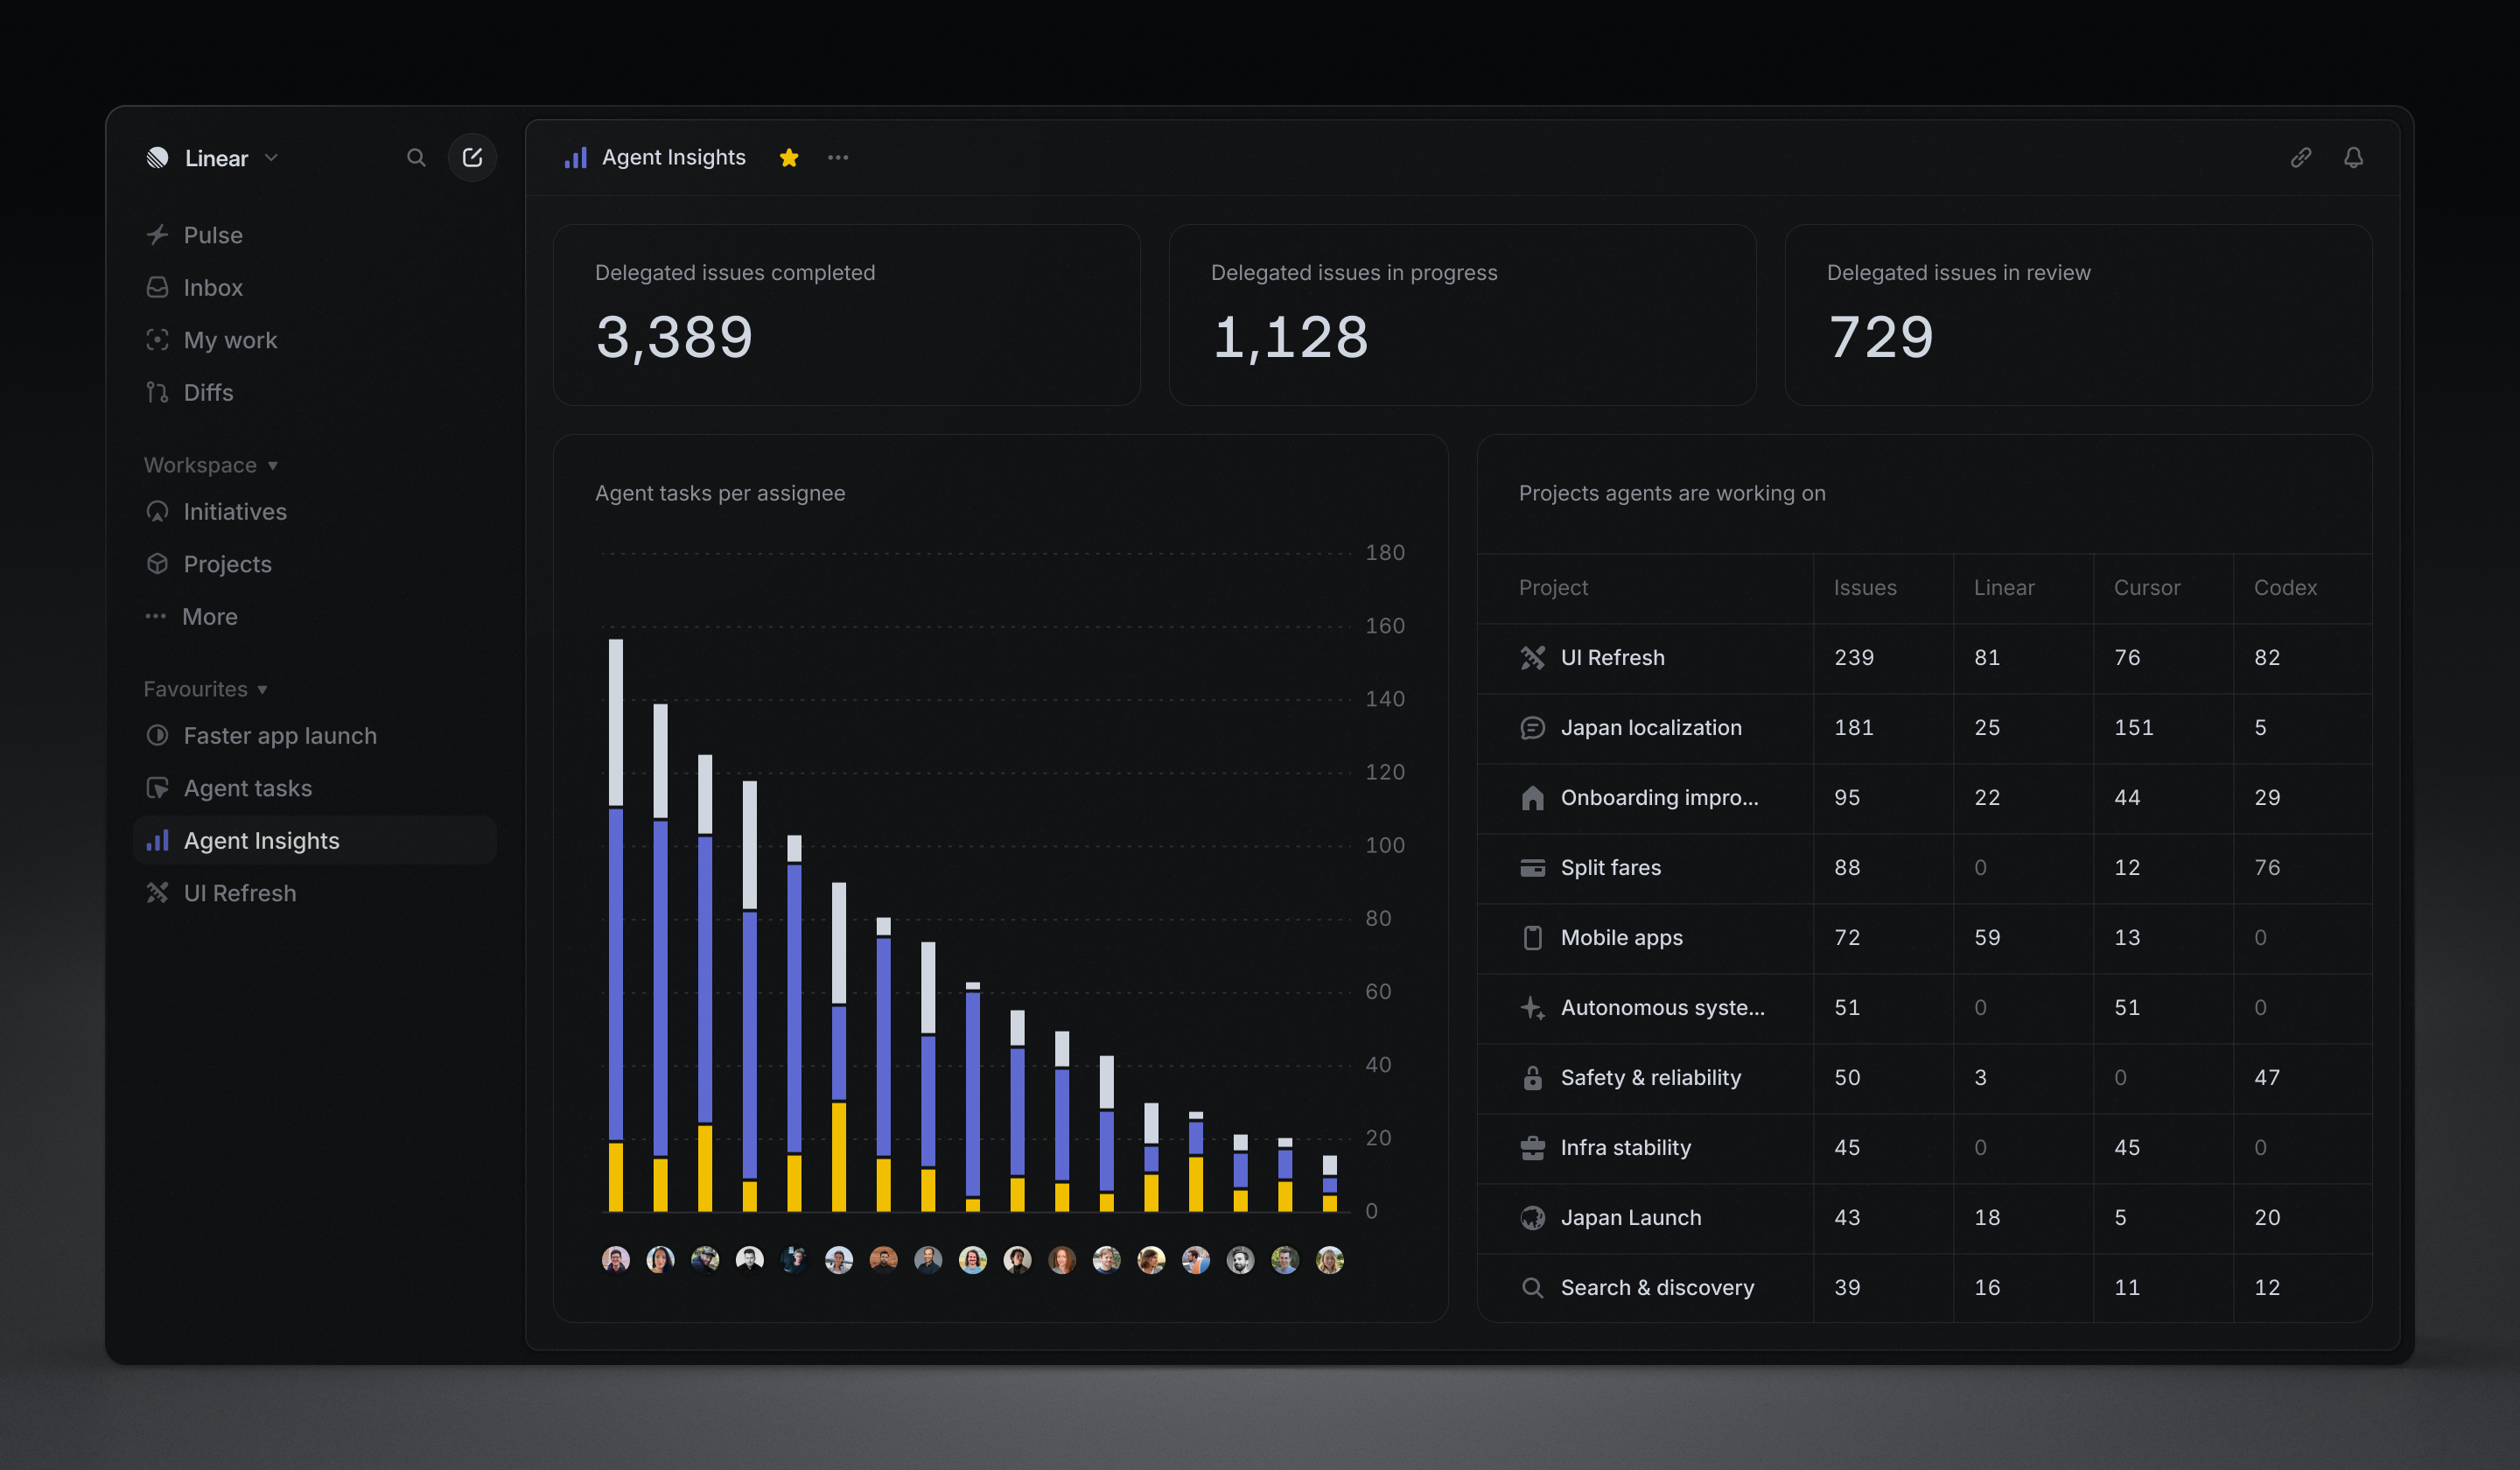Click the Search & discovery magnifier icon

pyautogui.click(x=1532, y=1288)
